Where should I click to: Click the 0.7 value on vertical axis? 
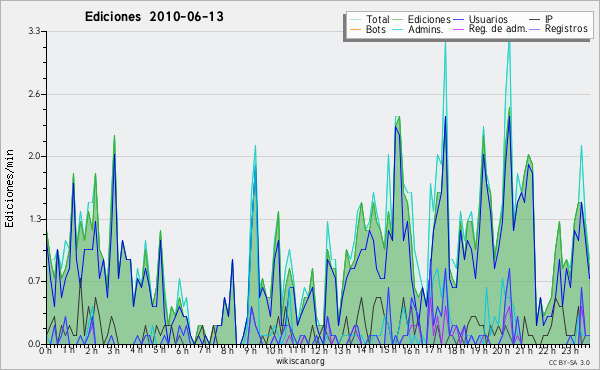34,281
